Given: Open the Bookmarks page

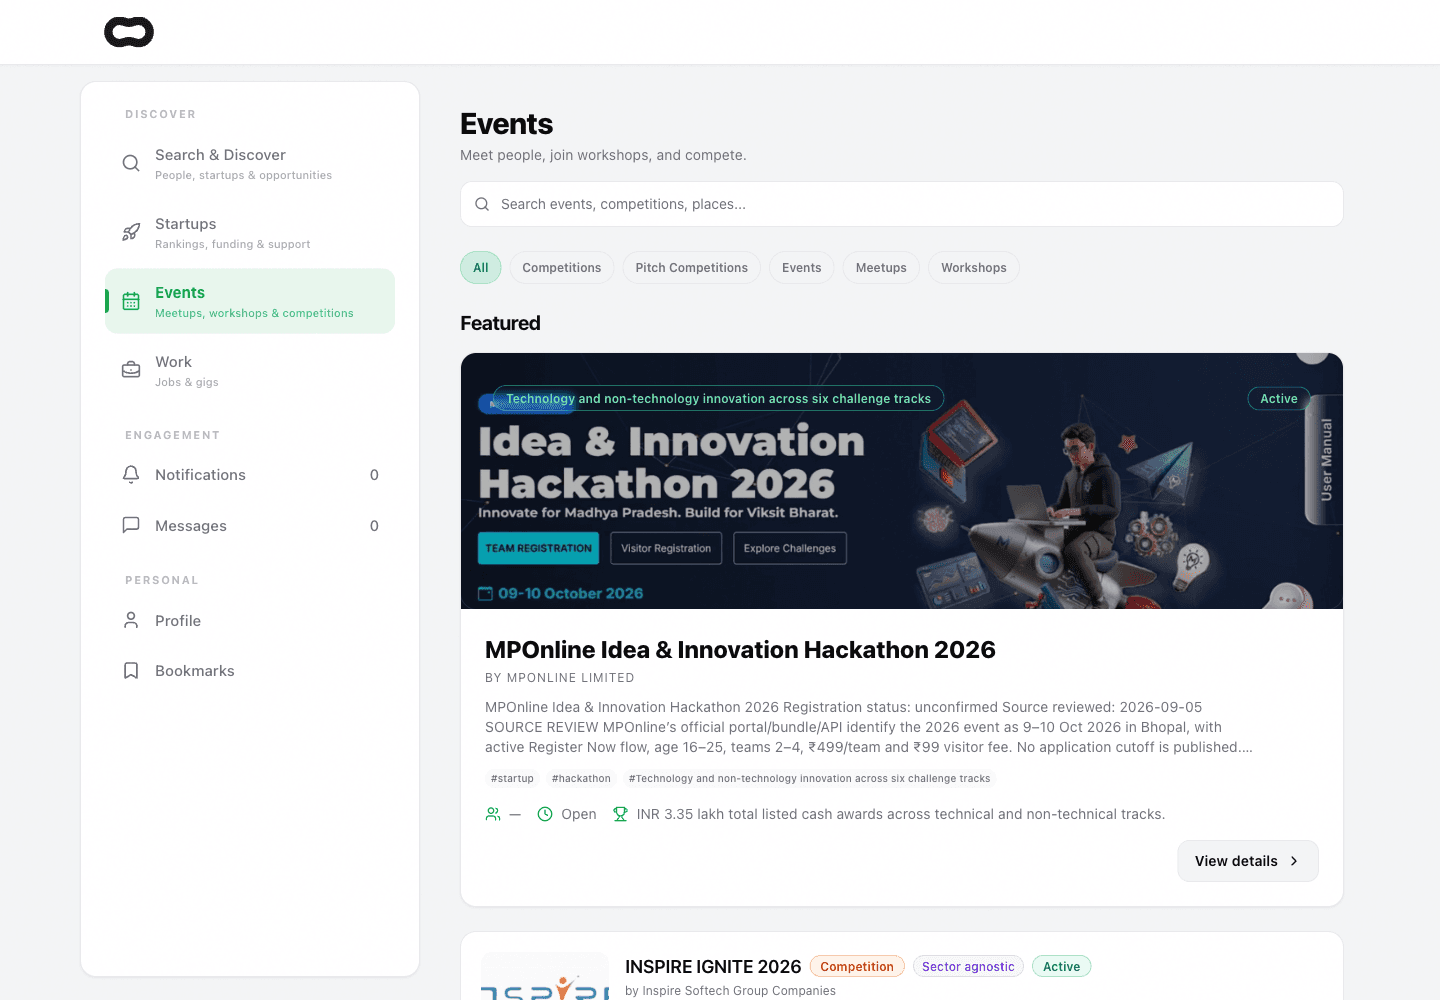Looking at the screenshot, I should (x=250, y=670).
